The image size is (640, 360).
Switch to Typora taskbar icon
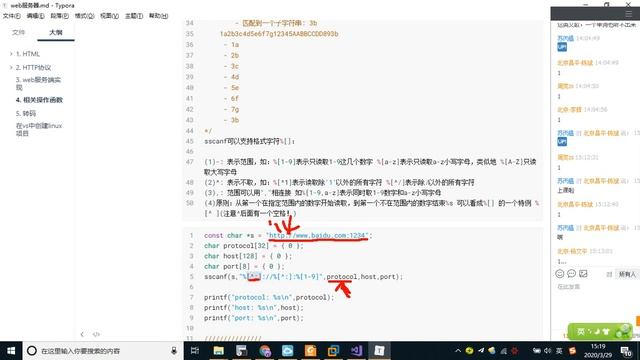tap(379, 351)
